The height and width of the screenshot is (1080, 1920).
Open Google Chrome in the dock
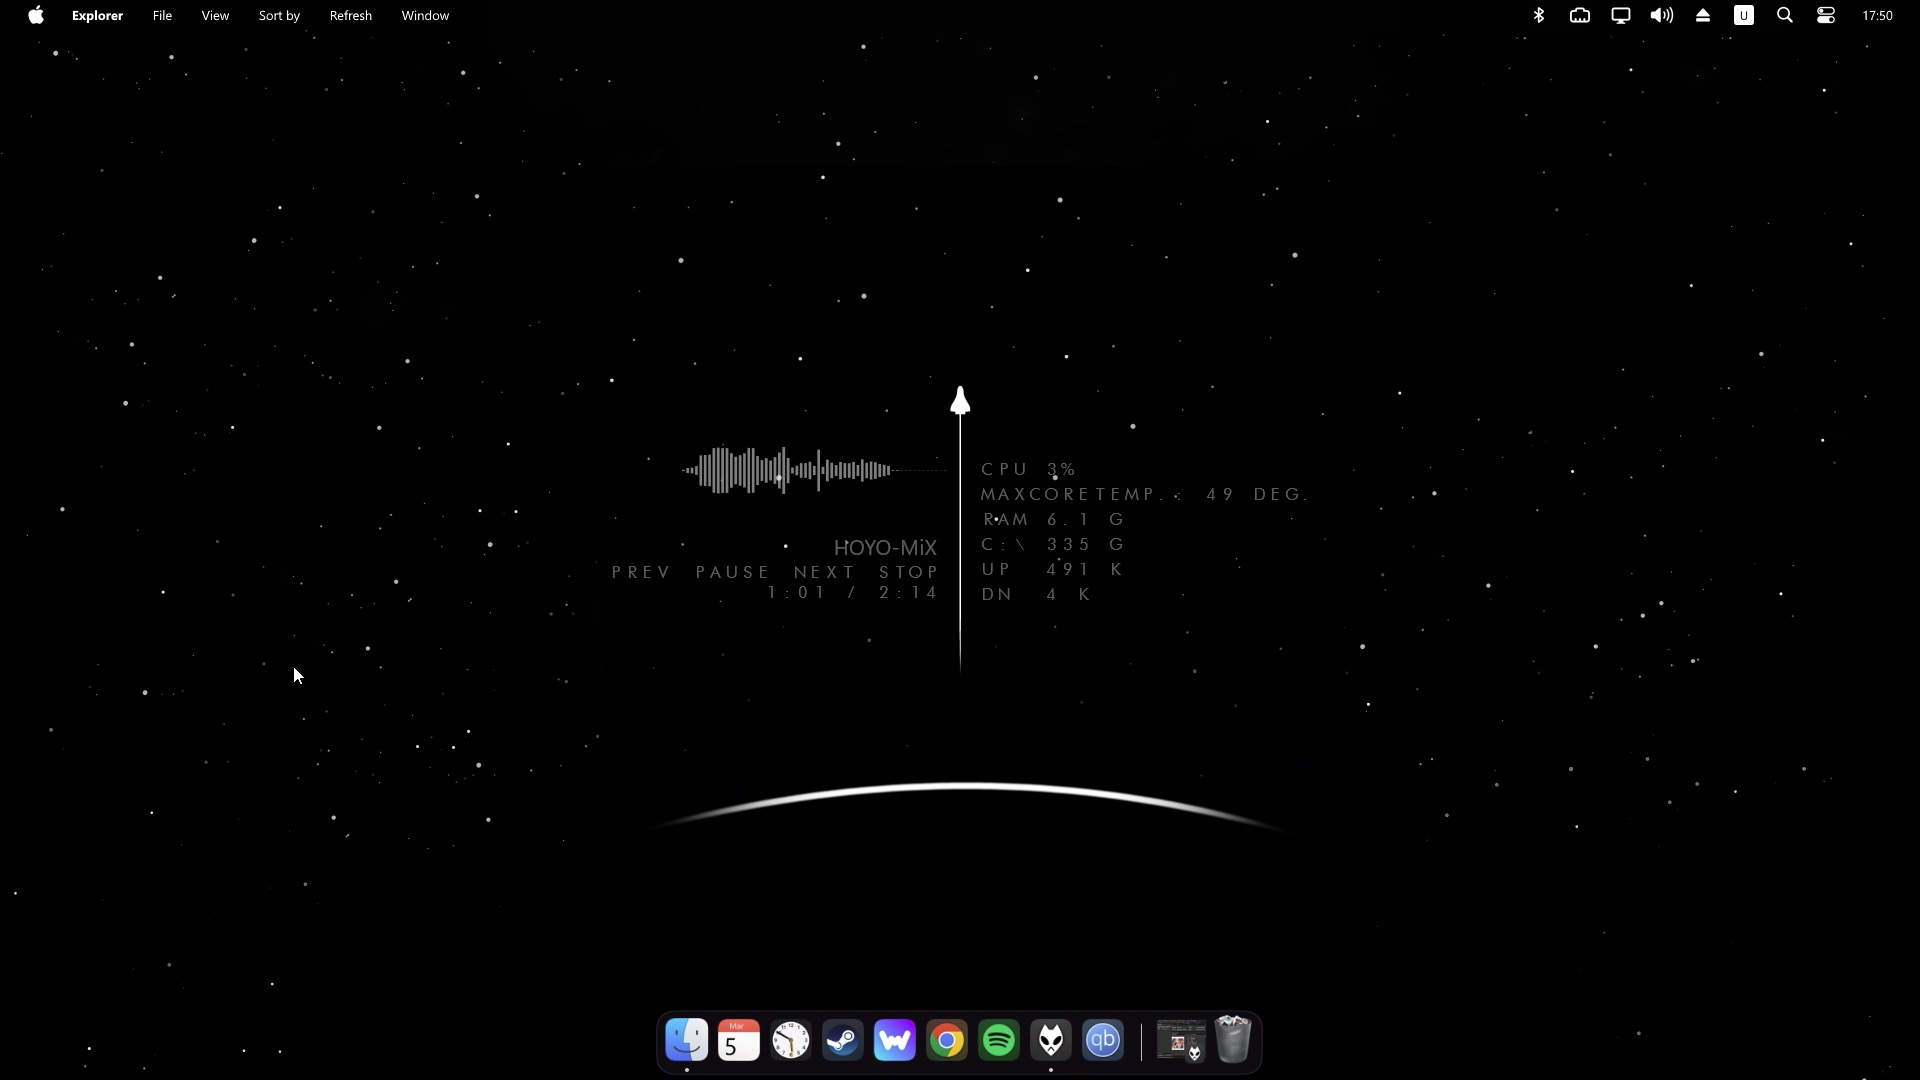(x=947, y=1041)
